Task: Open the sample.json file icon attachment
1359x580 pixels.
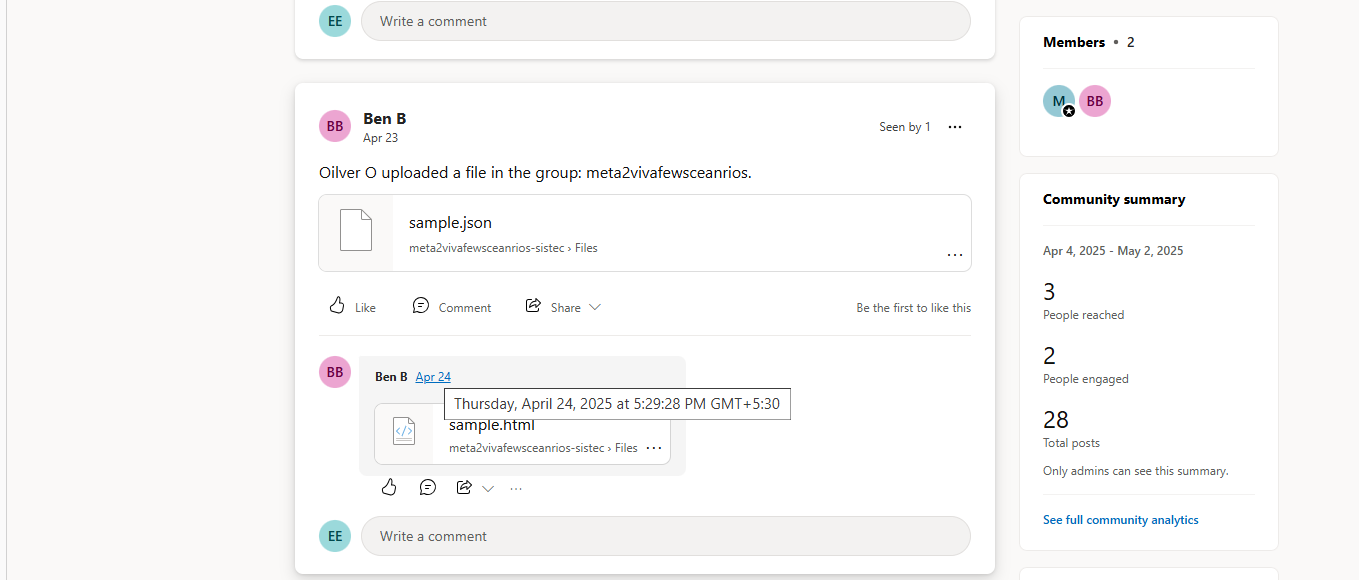Action: 356,231
